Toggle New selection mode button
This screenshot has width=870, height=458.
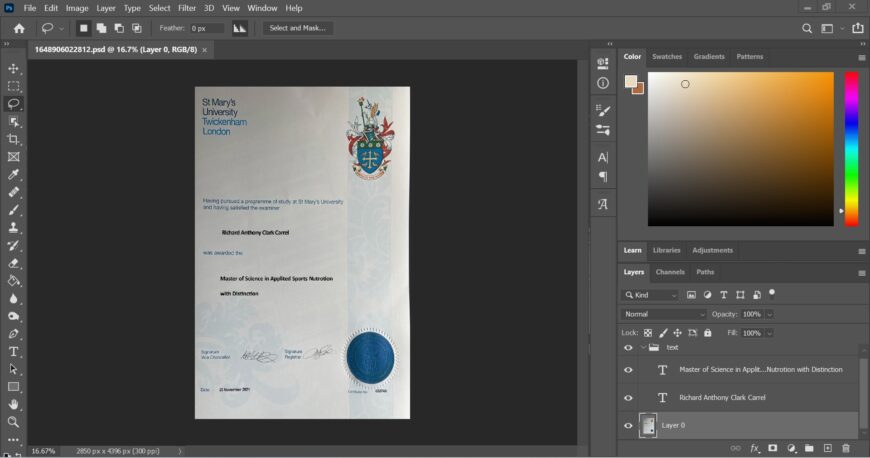point(83,28)
